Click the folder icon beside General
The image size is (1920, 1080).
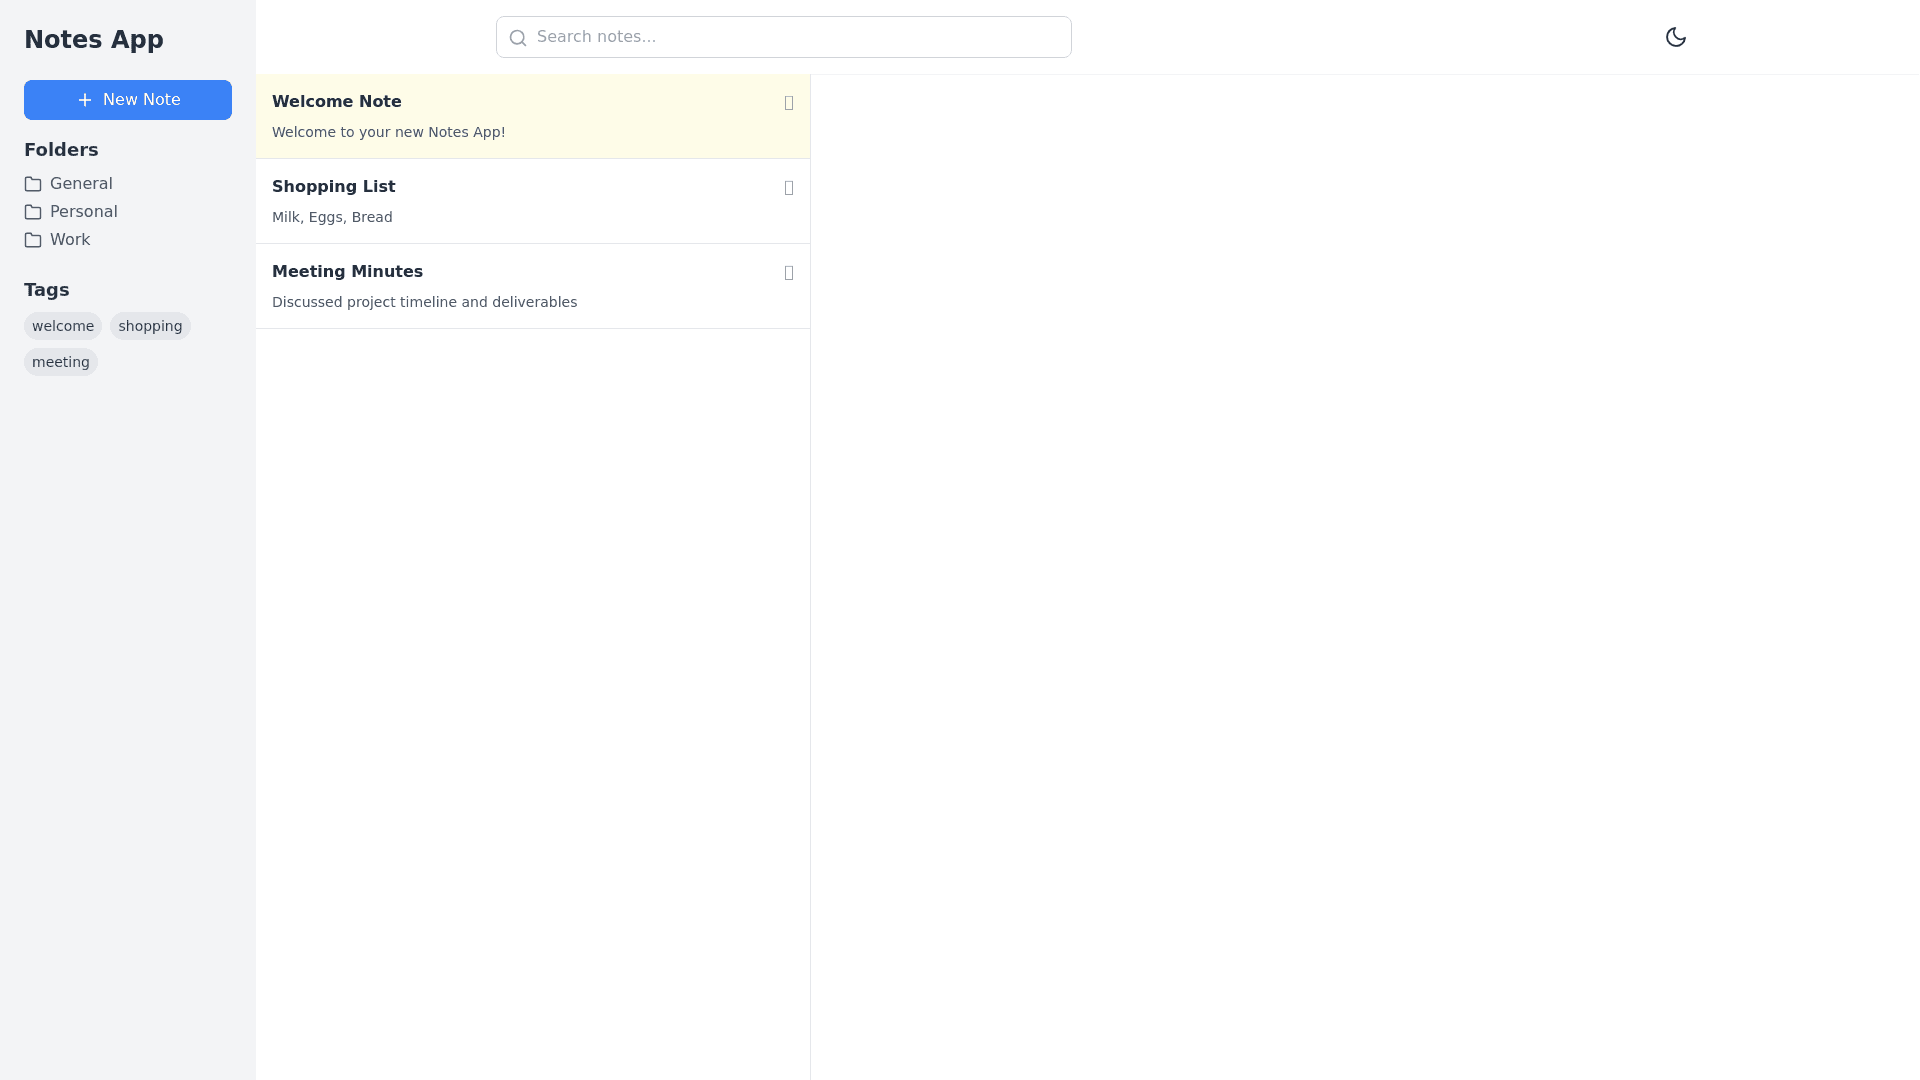33,184
